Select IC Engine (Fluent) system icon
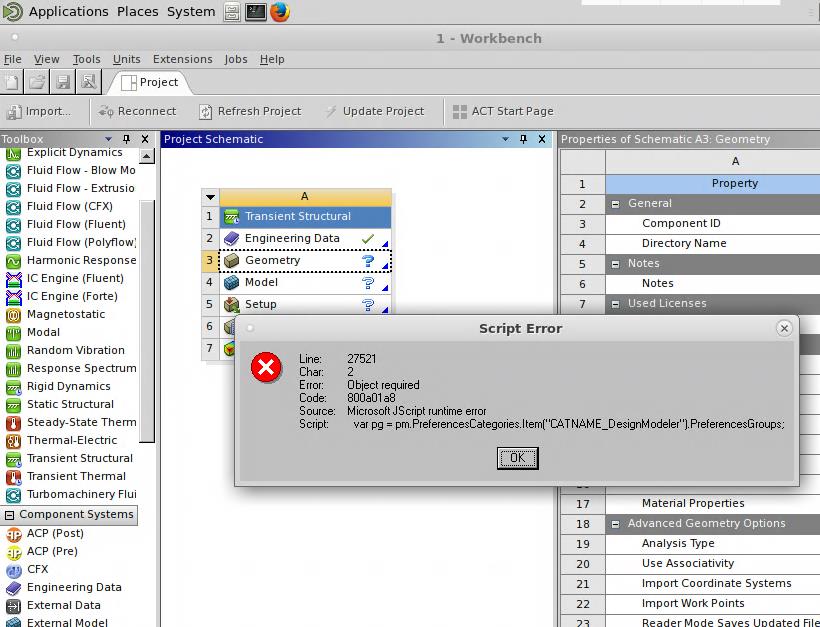This screenshot has height=627, width=820. 13,279
